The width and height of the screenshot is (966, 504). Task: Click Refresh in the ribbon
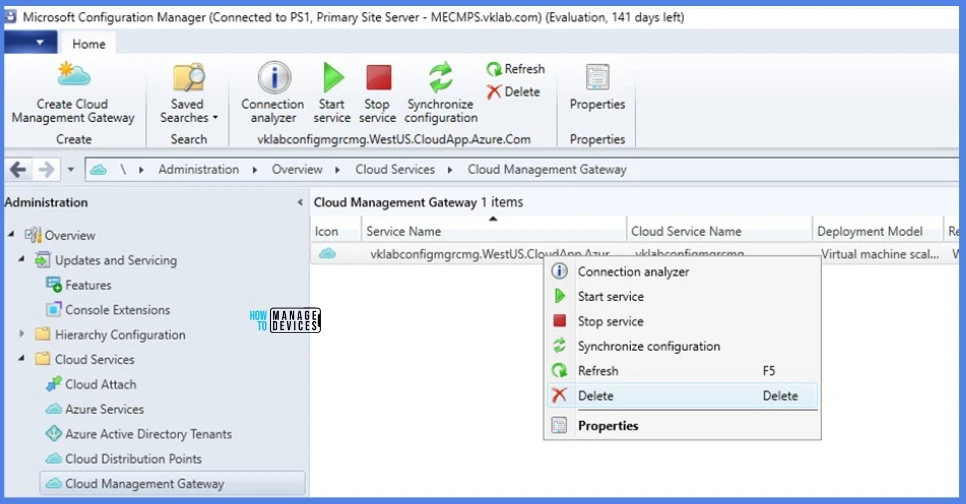pos(516,69)
